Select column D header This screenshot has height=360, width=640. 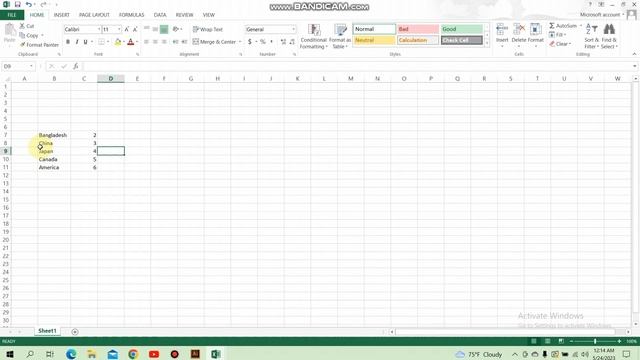point(111,78)
